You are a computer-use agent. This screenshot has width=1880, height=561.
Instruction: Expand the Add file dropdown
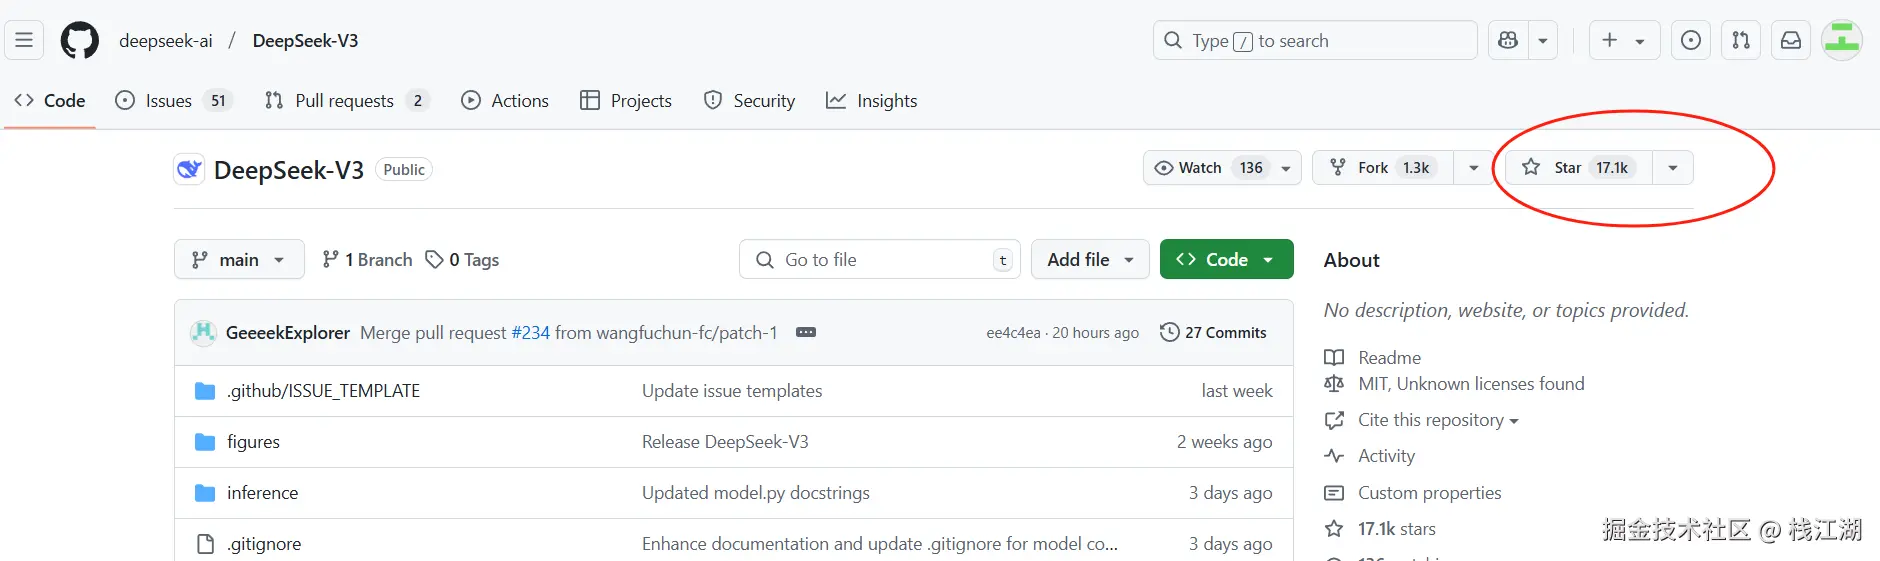point(1090,260)
